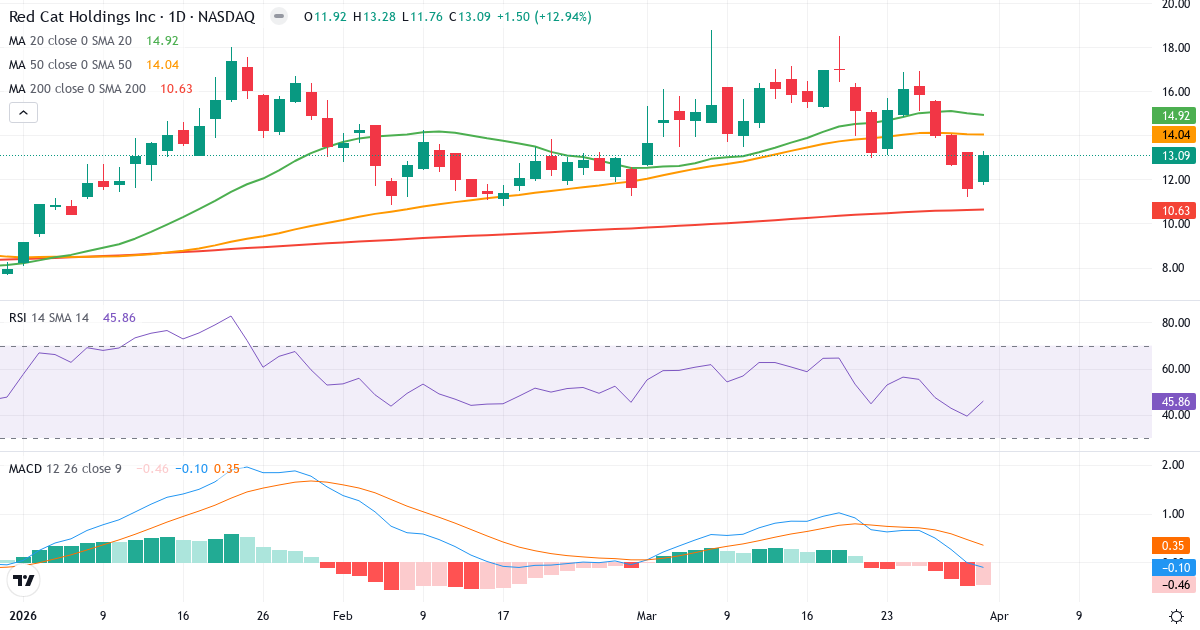Collapse the indicator legend with the chevron button

pyautogui.click(x=22, y=112)
